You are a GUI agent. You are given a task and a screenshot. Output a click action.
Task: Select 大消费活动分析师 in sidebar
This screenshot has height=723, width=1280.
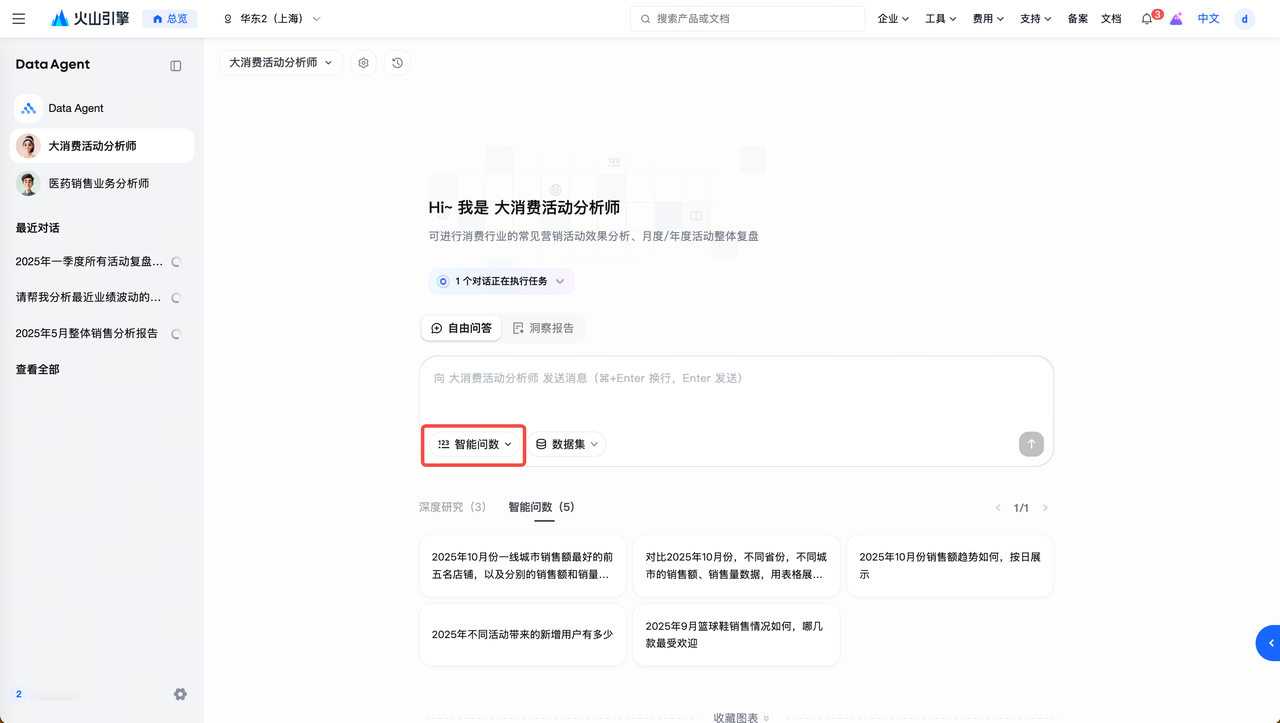point(102,146)
